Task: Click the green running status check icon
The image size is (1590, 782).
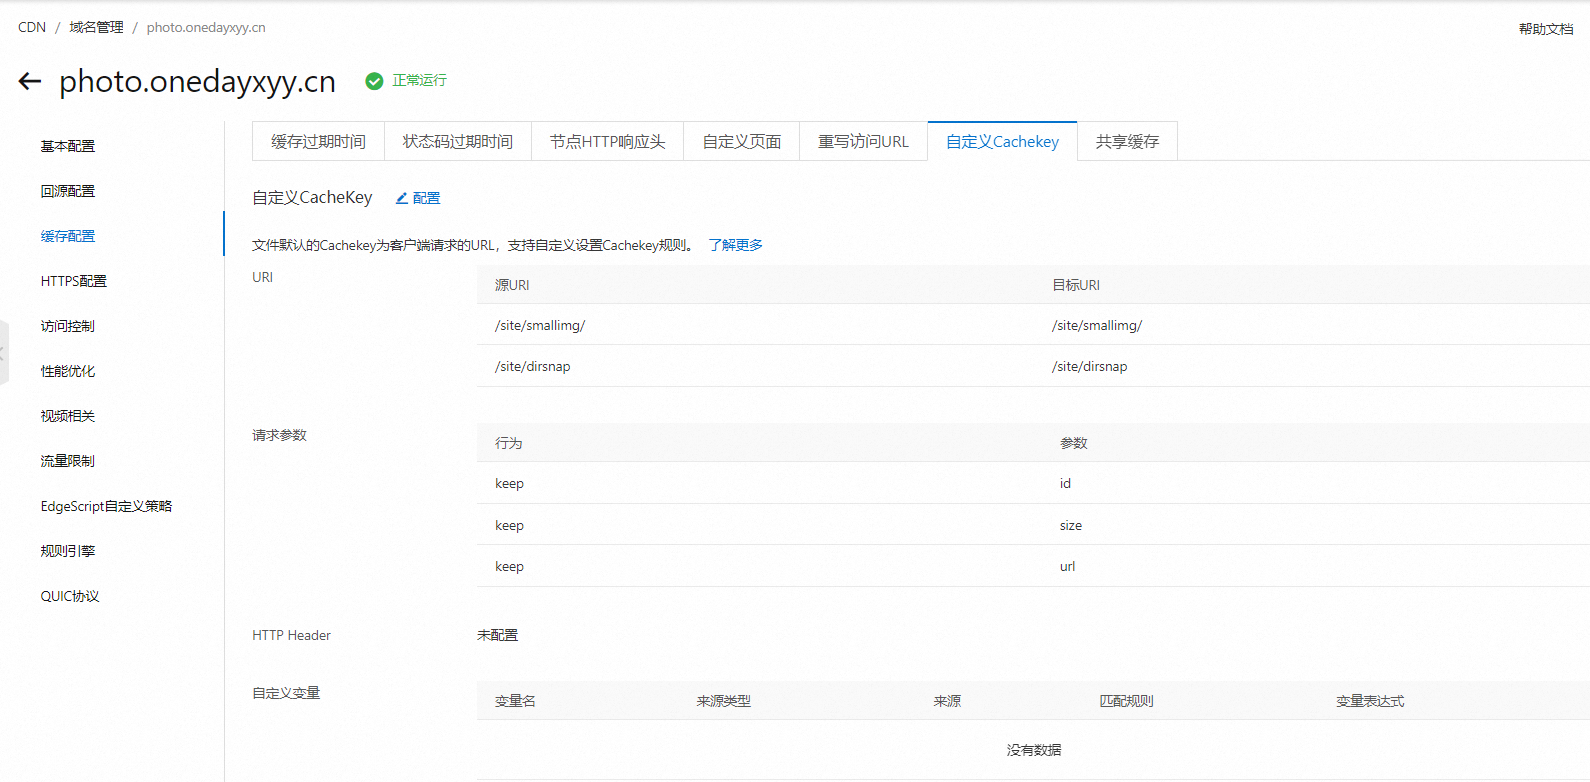Action: 374,81
